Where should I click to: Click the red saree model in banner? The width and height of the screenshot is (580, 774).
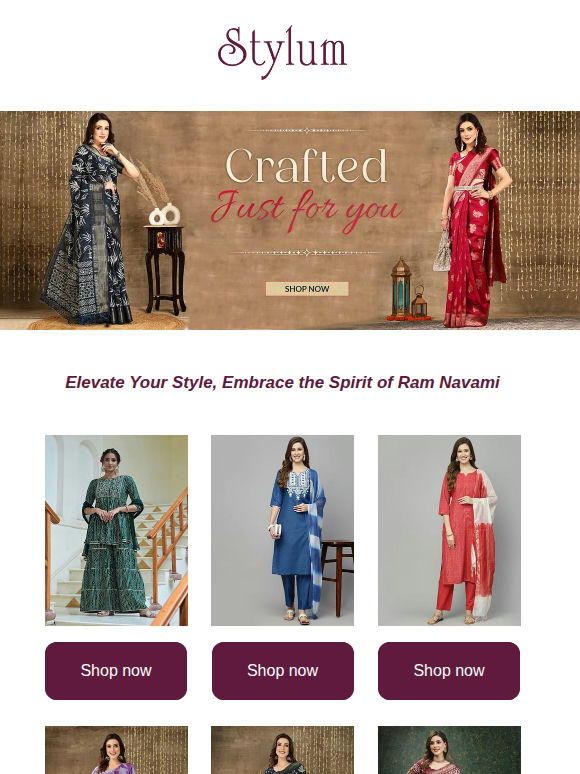click(x=471, y=220)
